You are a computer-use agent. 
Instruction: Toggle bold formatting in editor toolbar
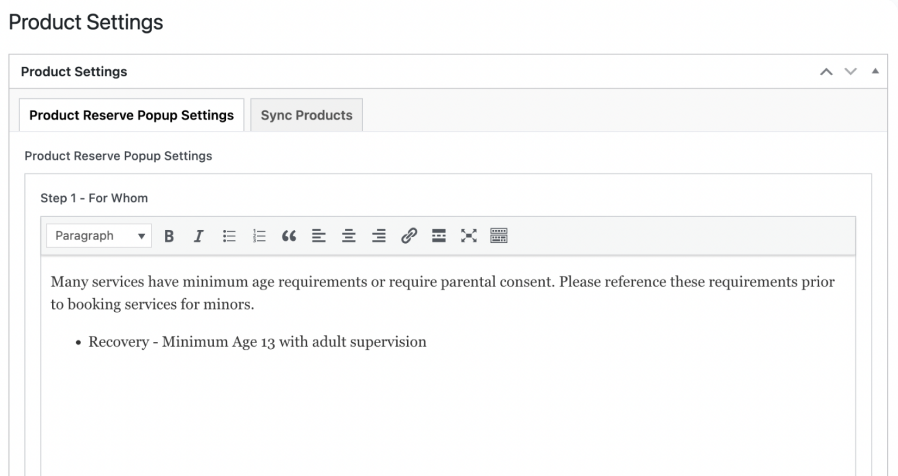(169, 236)
